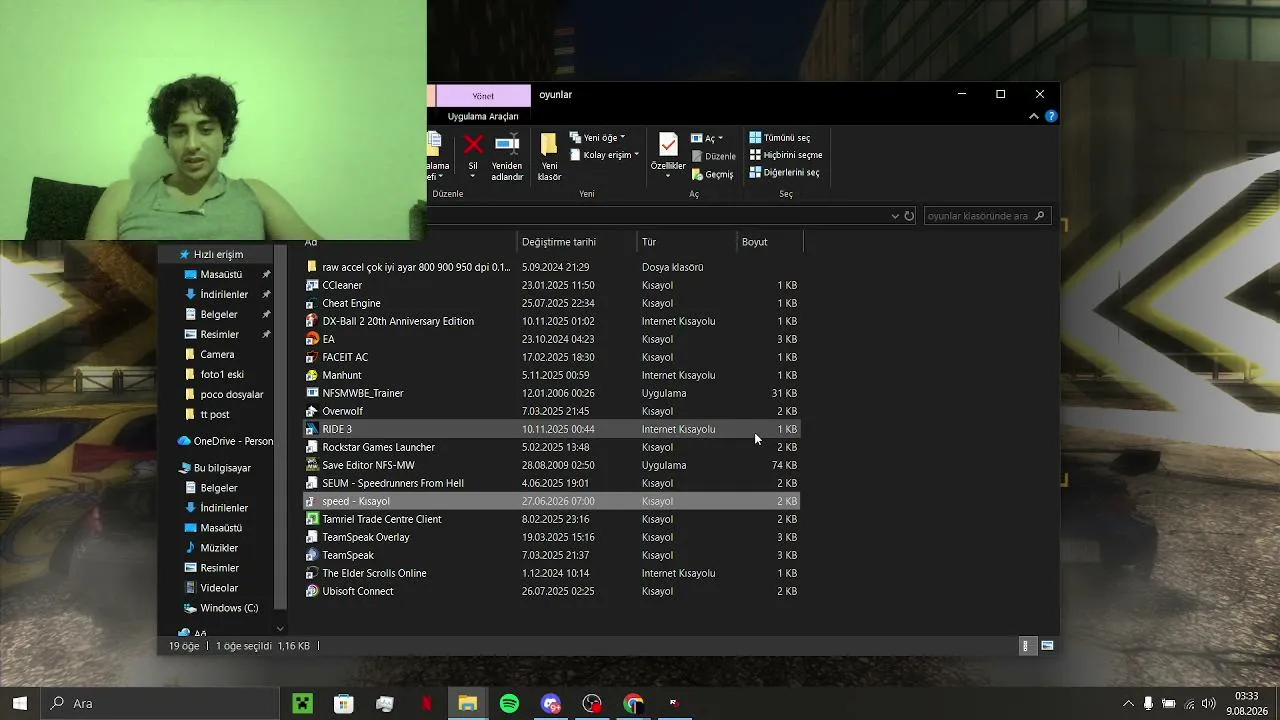Viewport: 1280px width, 720px height.
Task: Switch to large icons view in status bar
Action: coord(1047,646)
